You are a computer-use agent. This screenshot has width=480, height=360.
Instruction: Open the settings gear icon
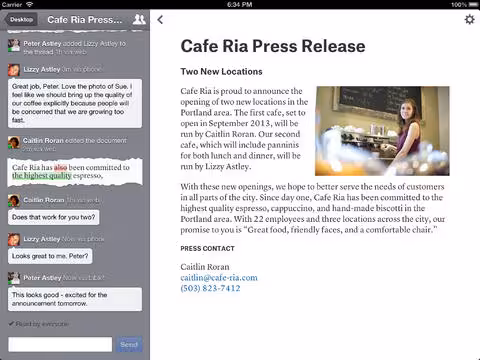pos(469,19)
